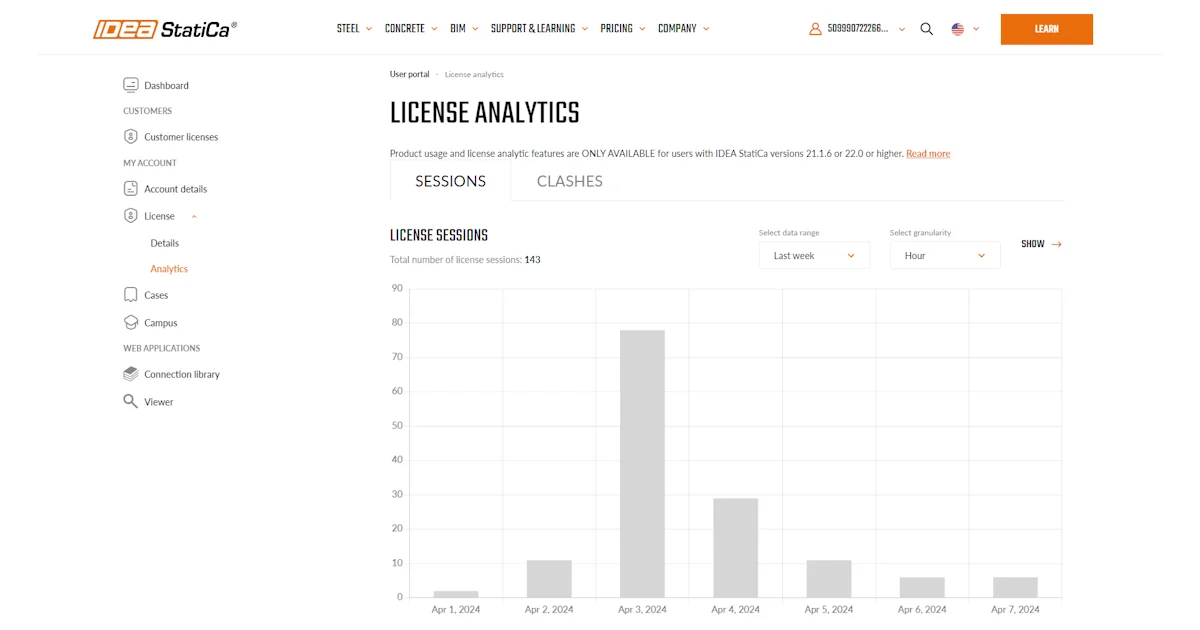Open the Steel menu
This screenshot has width=1200, height=630.
[354, 29]
